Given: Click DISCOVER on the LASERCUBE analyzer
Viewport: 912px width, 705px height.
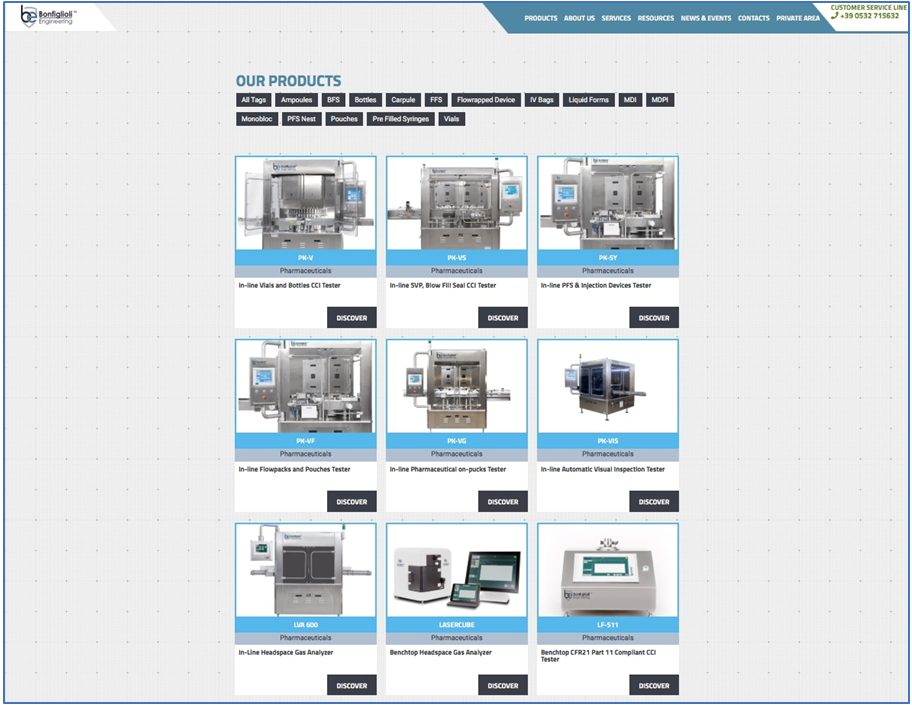Looking at the screenshot, I should pos(502,685).
